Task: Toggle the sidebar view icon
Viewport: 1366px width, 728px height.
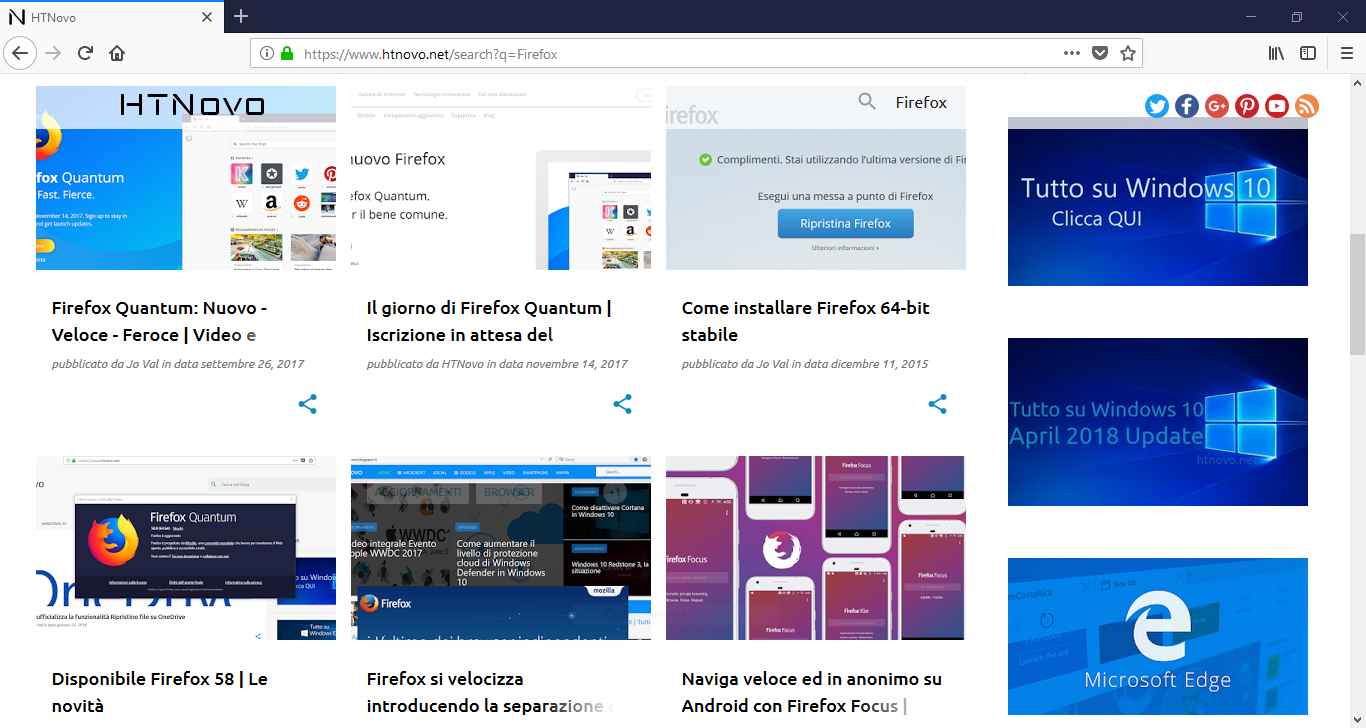Action: click(x=1308, y=53)
